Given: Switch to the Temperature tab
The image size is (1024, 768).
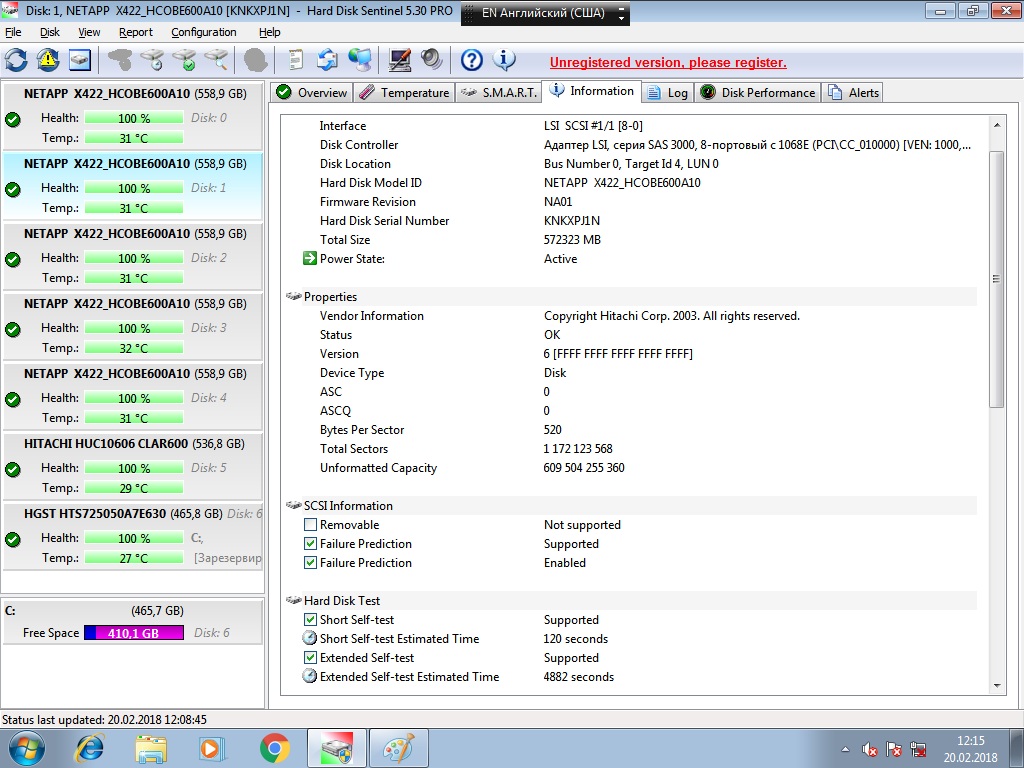Looking at the screenshot, I should [x=404, y=93].
